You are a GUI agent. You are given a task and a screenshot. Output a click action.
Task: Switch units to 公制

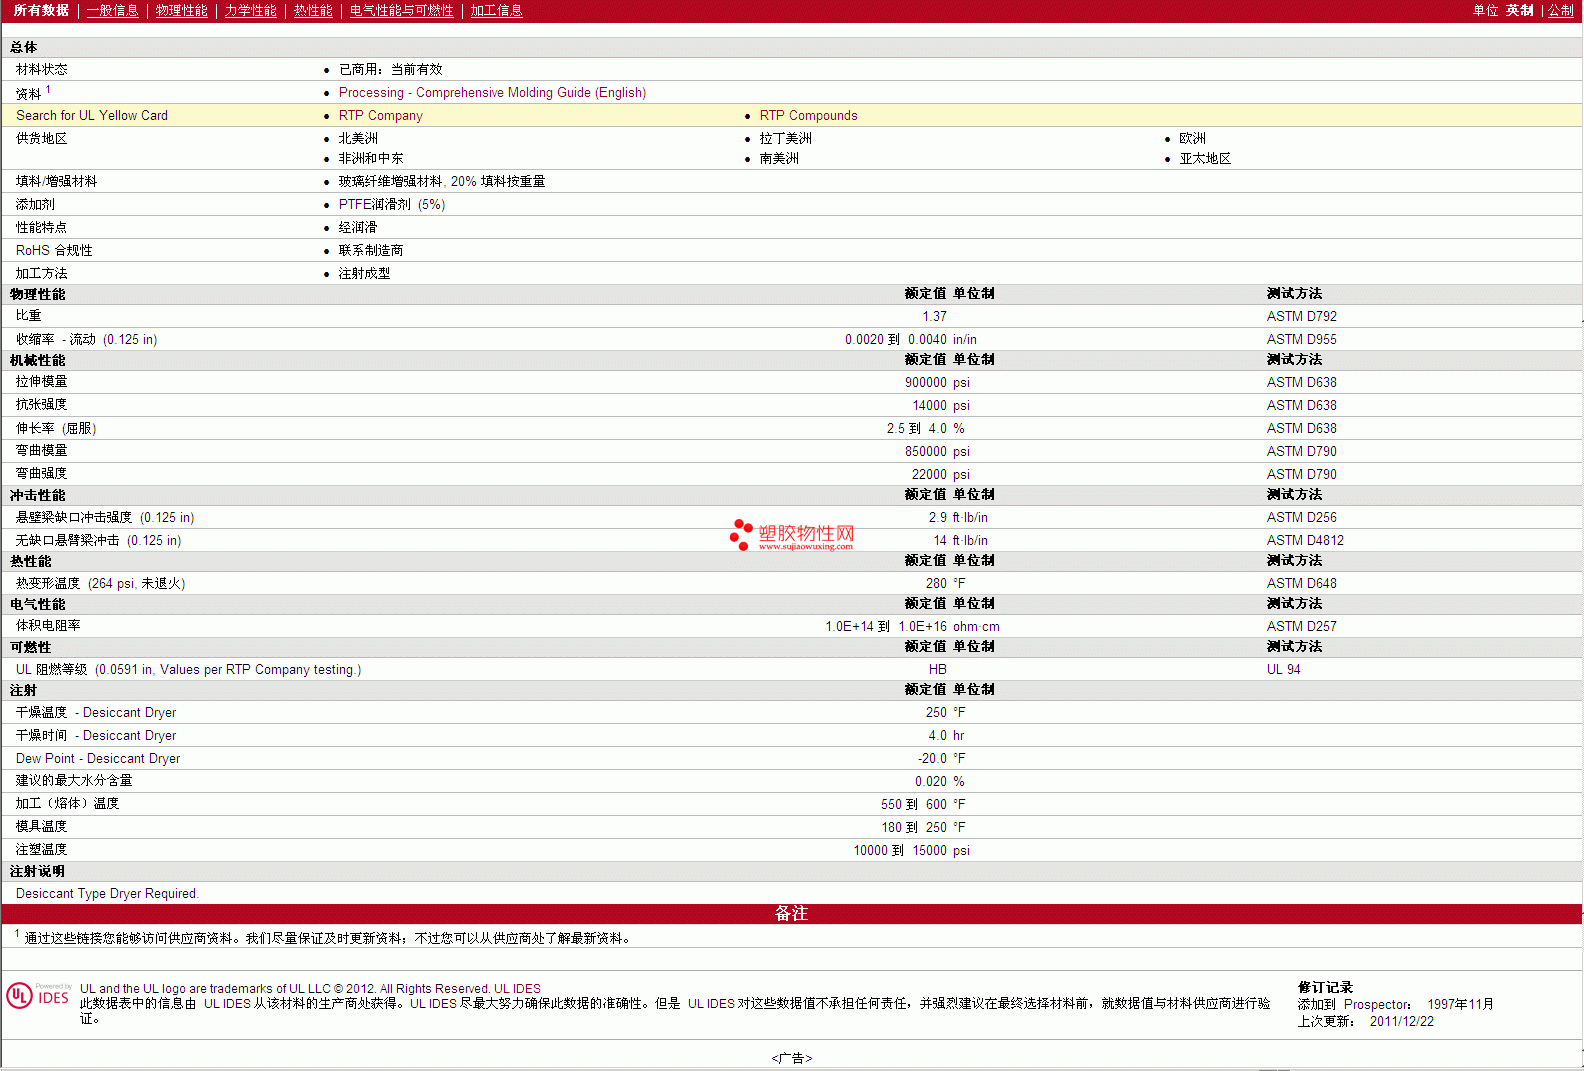(x=1560, y=10)
